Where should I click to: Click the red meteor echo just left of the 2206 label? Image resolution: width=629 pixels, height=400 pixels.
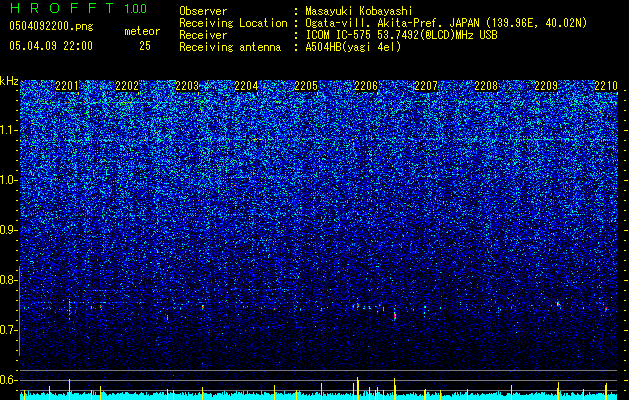357,306
